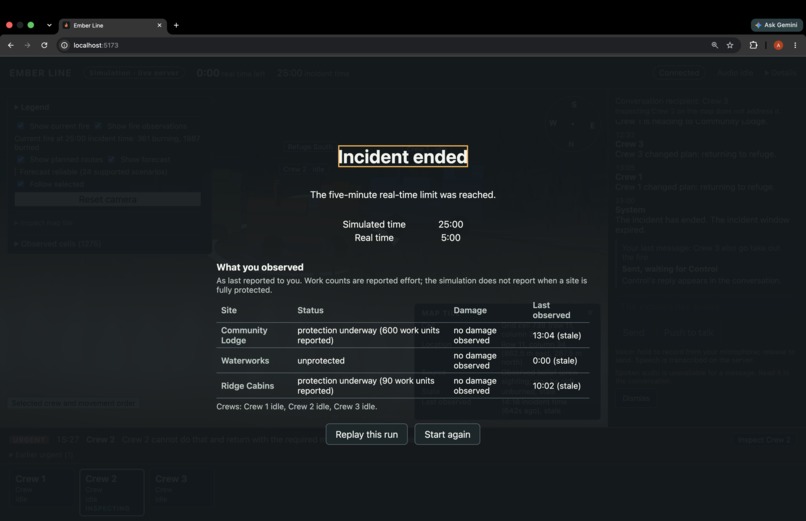Screen dimensions: 806x521
Task: Go back in browser history
Action: pyautogui.click(x=11, y=45)
